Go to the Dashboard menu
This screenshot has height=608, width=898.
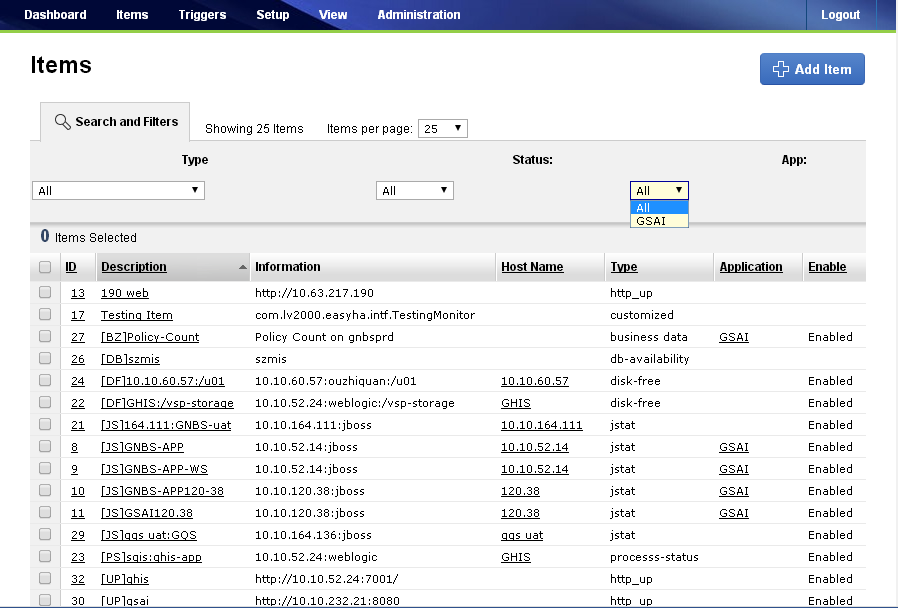click(55, 15)
